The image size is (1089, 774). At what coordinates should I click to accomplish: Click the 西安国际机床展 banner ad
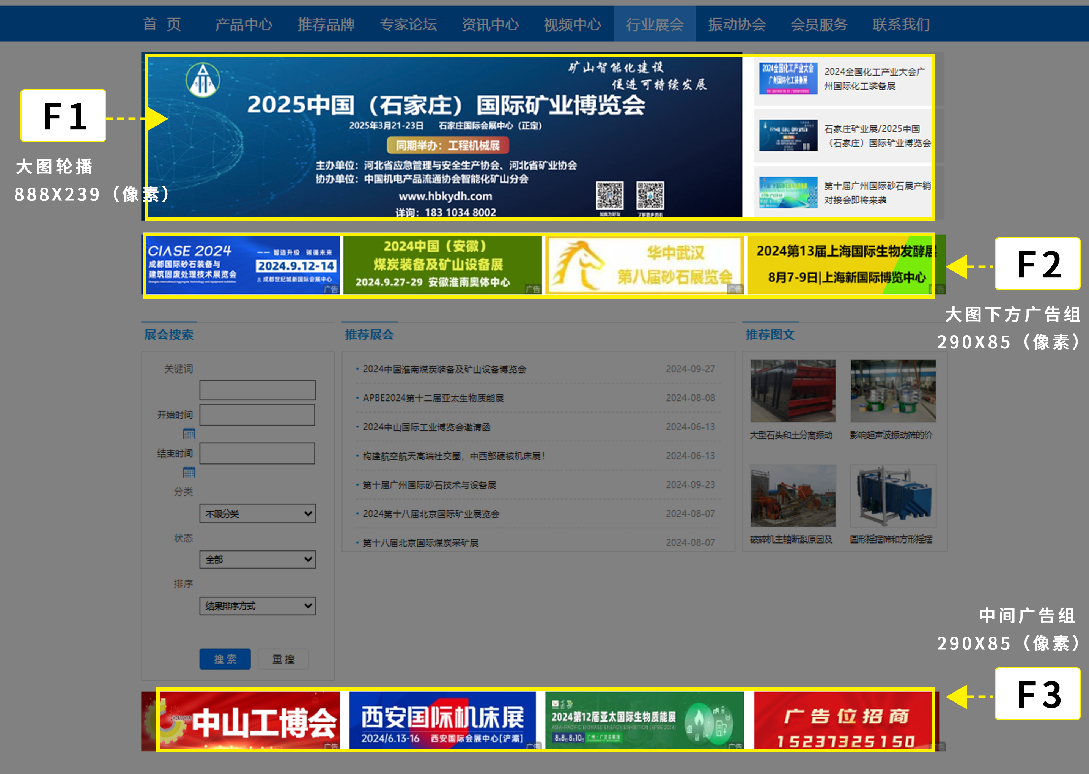pos(442,720)
